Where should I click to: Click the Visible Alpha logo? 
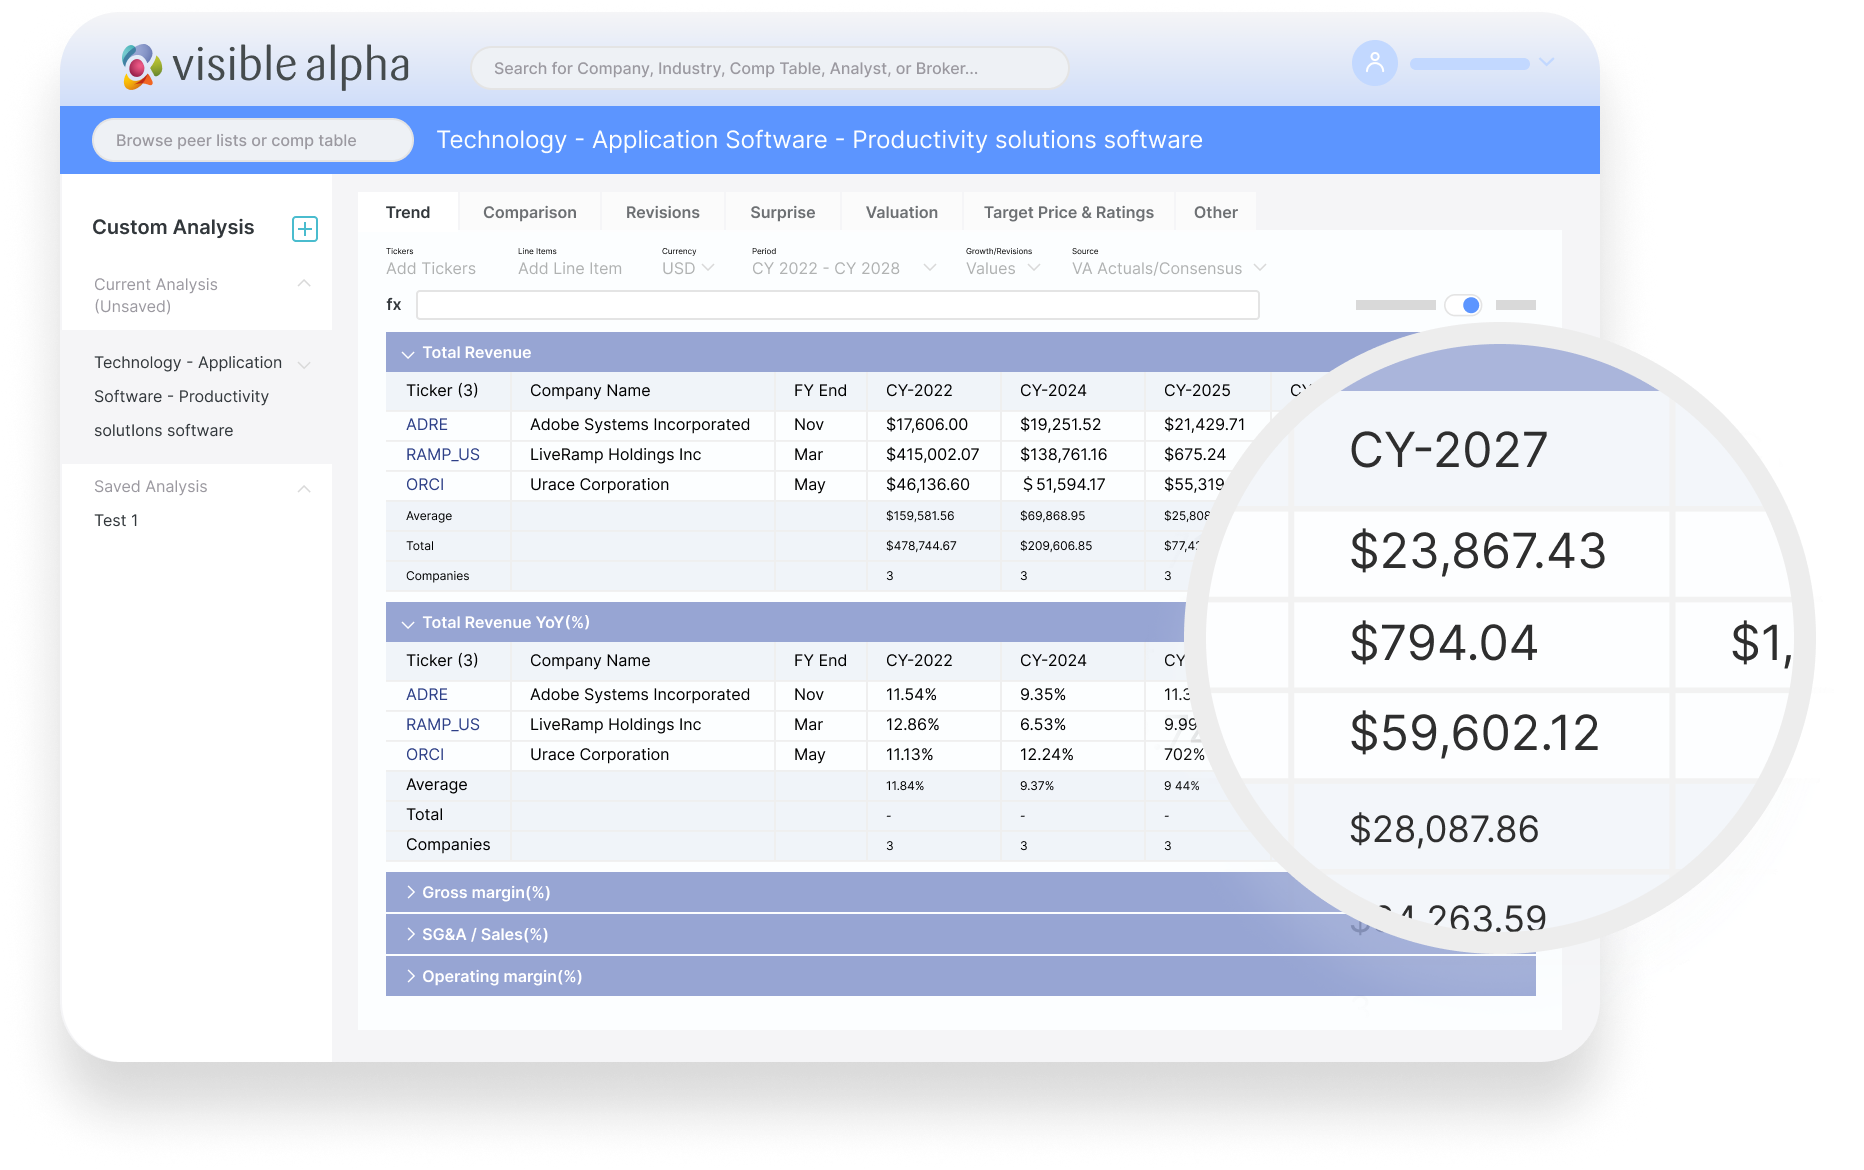click(x=265, y=66)
